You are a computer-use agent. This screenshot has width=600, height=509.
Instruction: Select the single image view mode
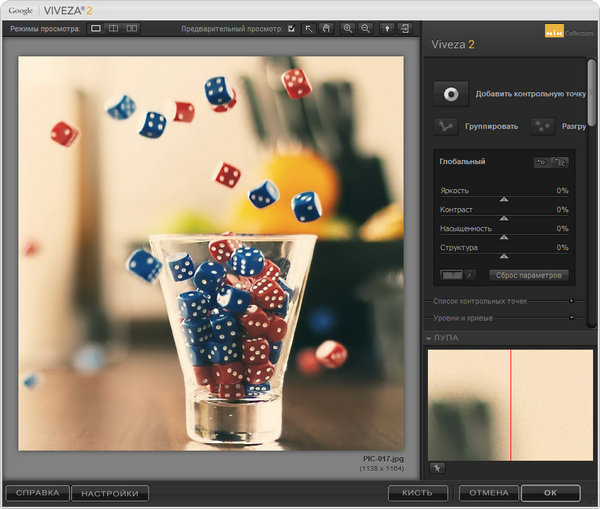96,29
